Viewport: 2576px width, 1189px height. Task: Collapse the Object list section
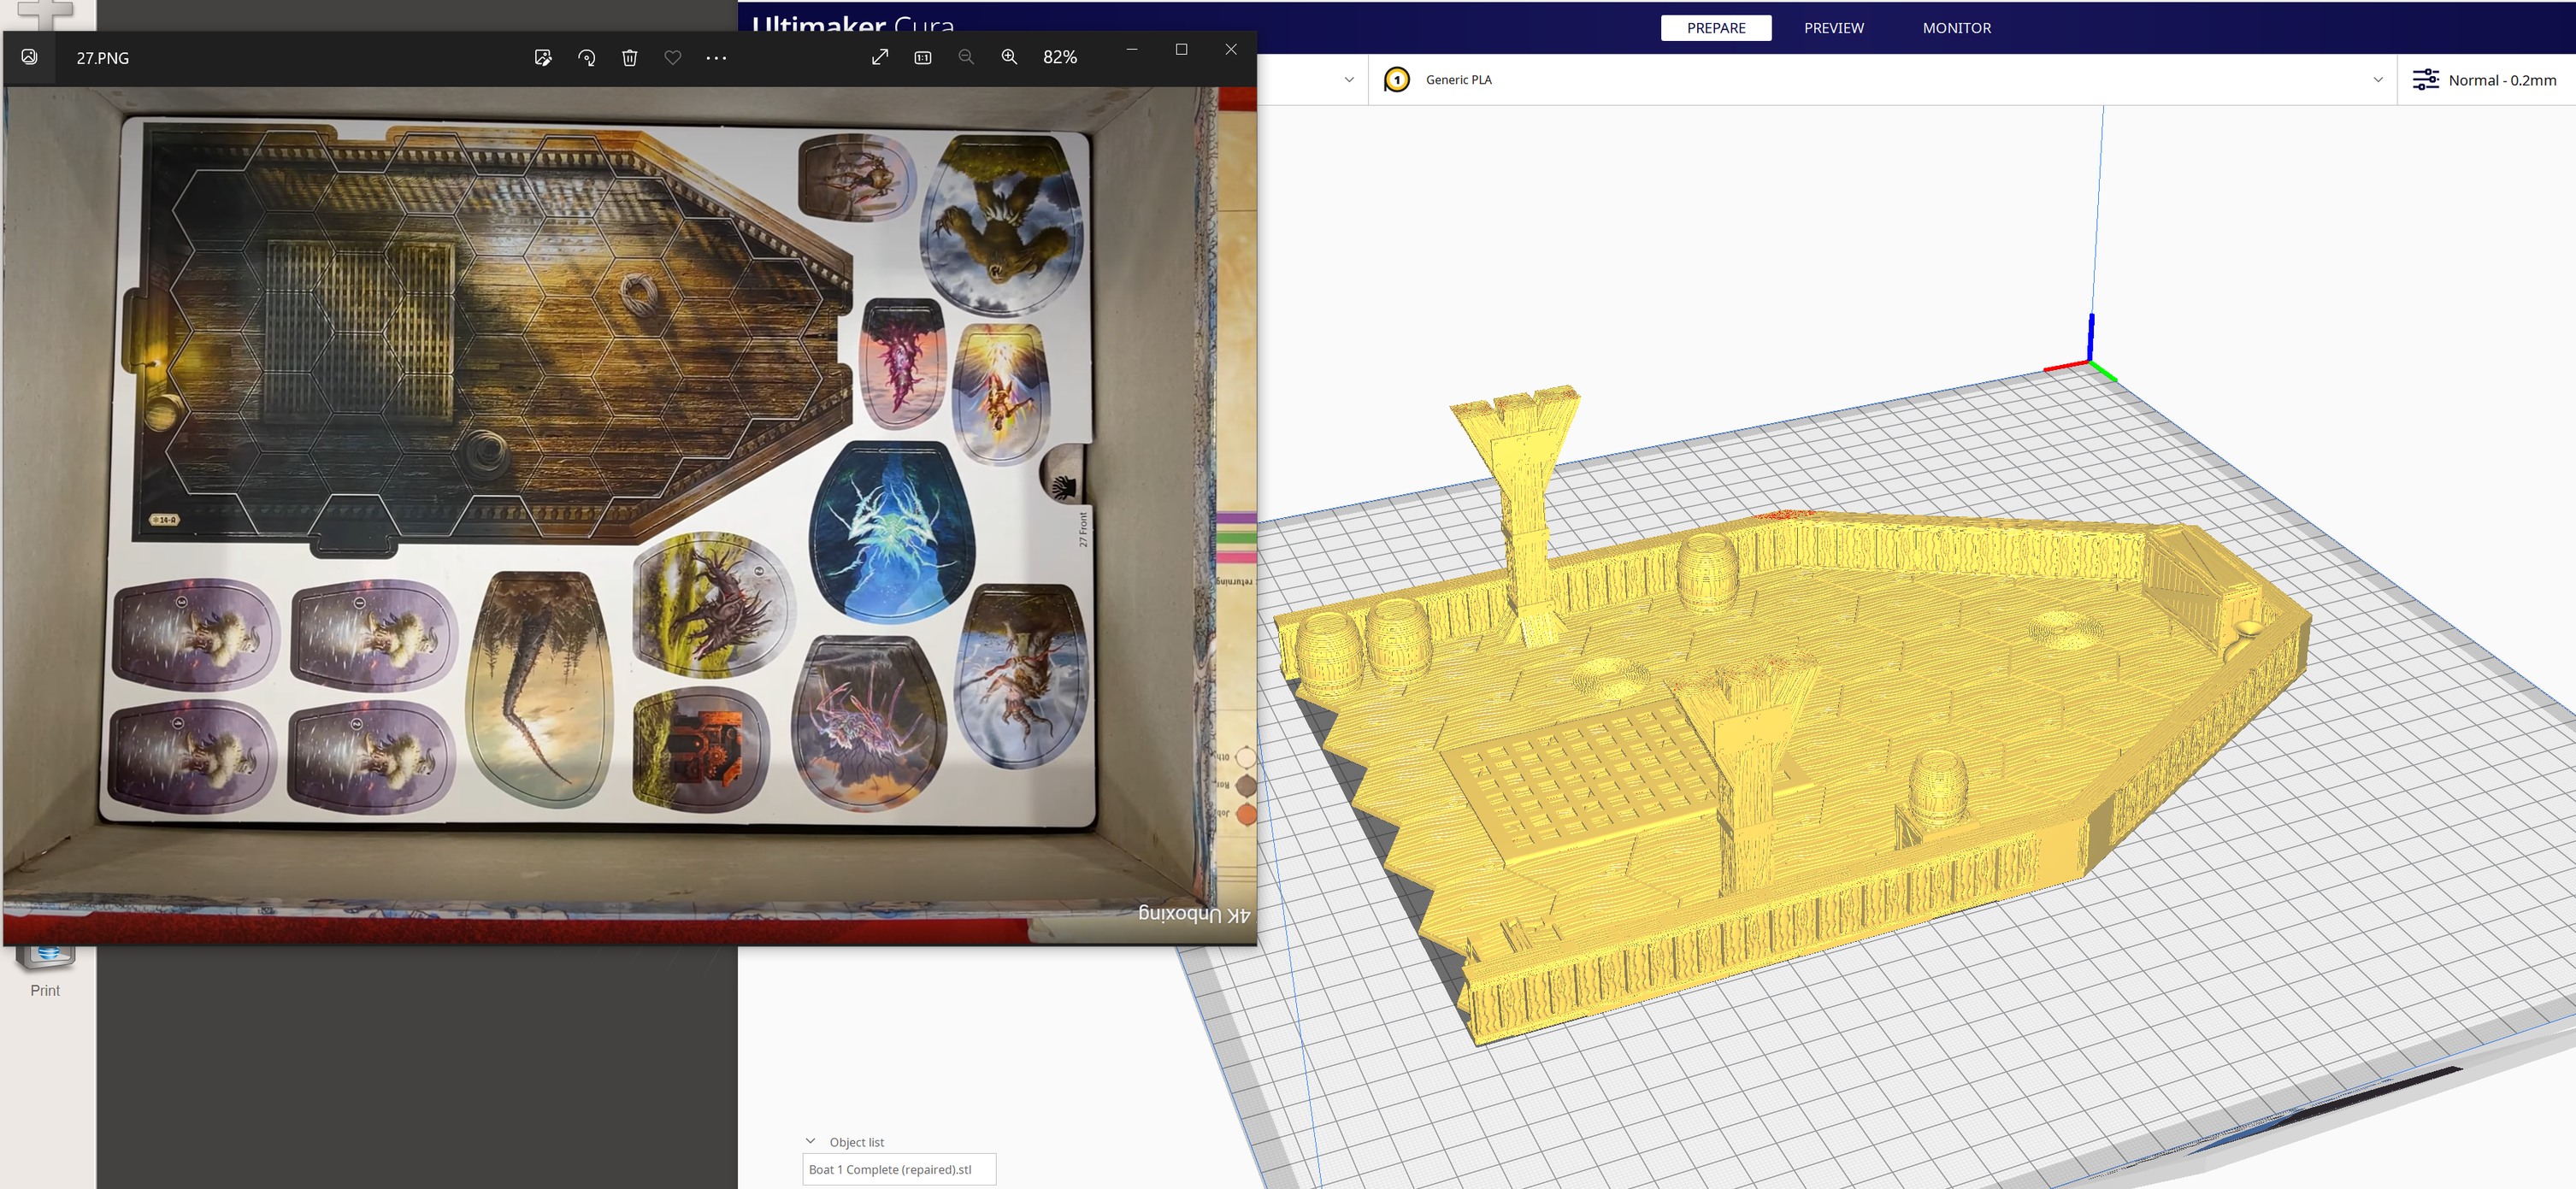click(x=811, y=1141)
